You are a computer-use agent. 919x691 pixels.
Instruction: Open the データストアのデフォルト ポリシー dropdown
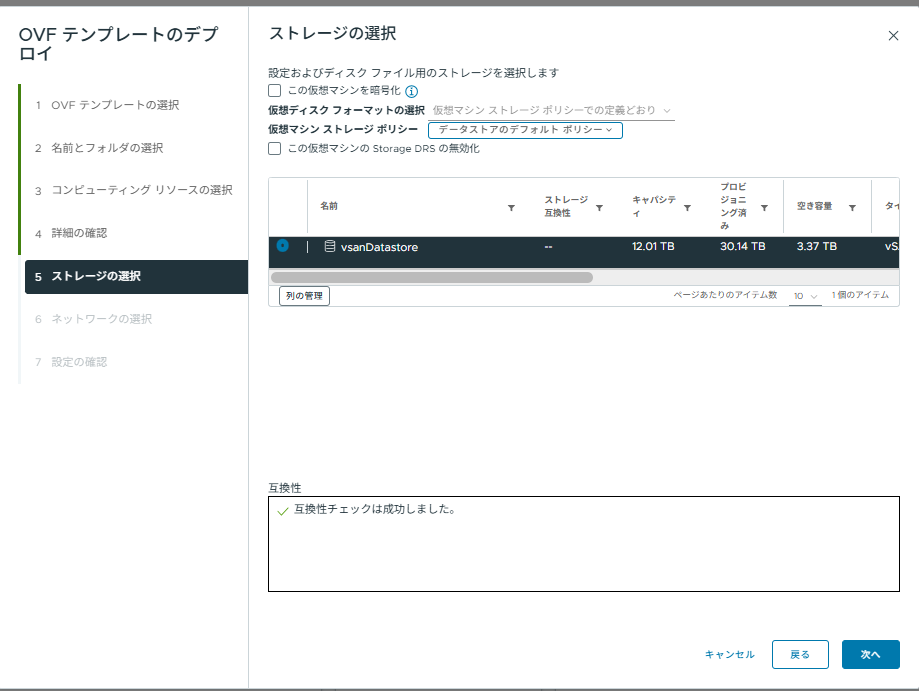525,130
